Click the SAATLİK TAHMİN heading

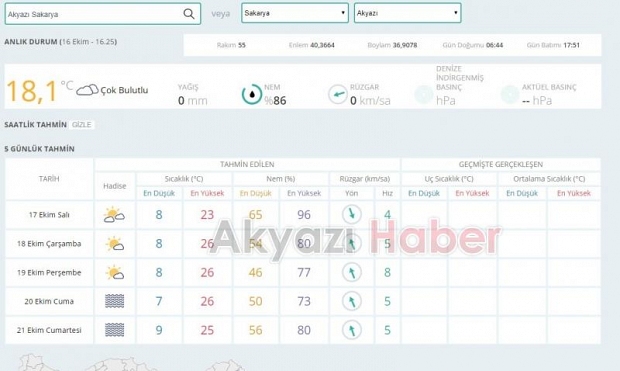tap(36, 125)
